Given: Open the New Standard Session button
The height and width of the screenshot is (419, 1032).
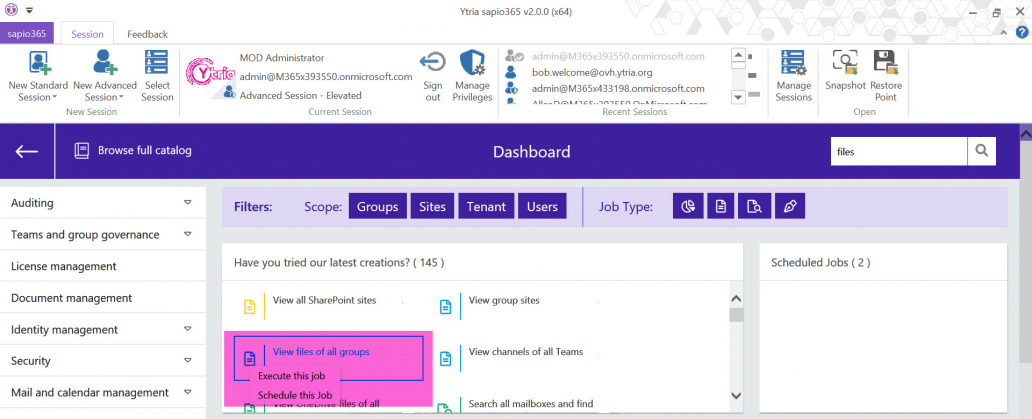Looking at the screenshot, I should click(x=38, y=76).
